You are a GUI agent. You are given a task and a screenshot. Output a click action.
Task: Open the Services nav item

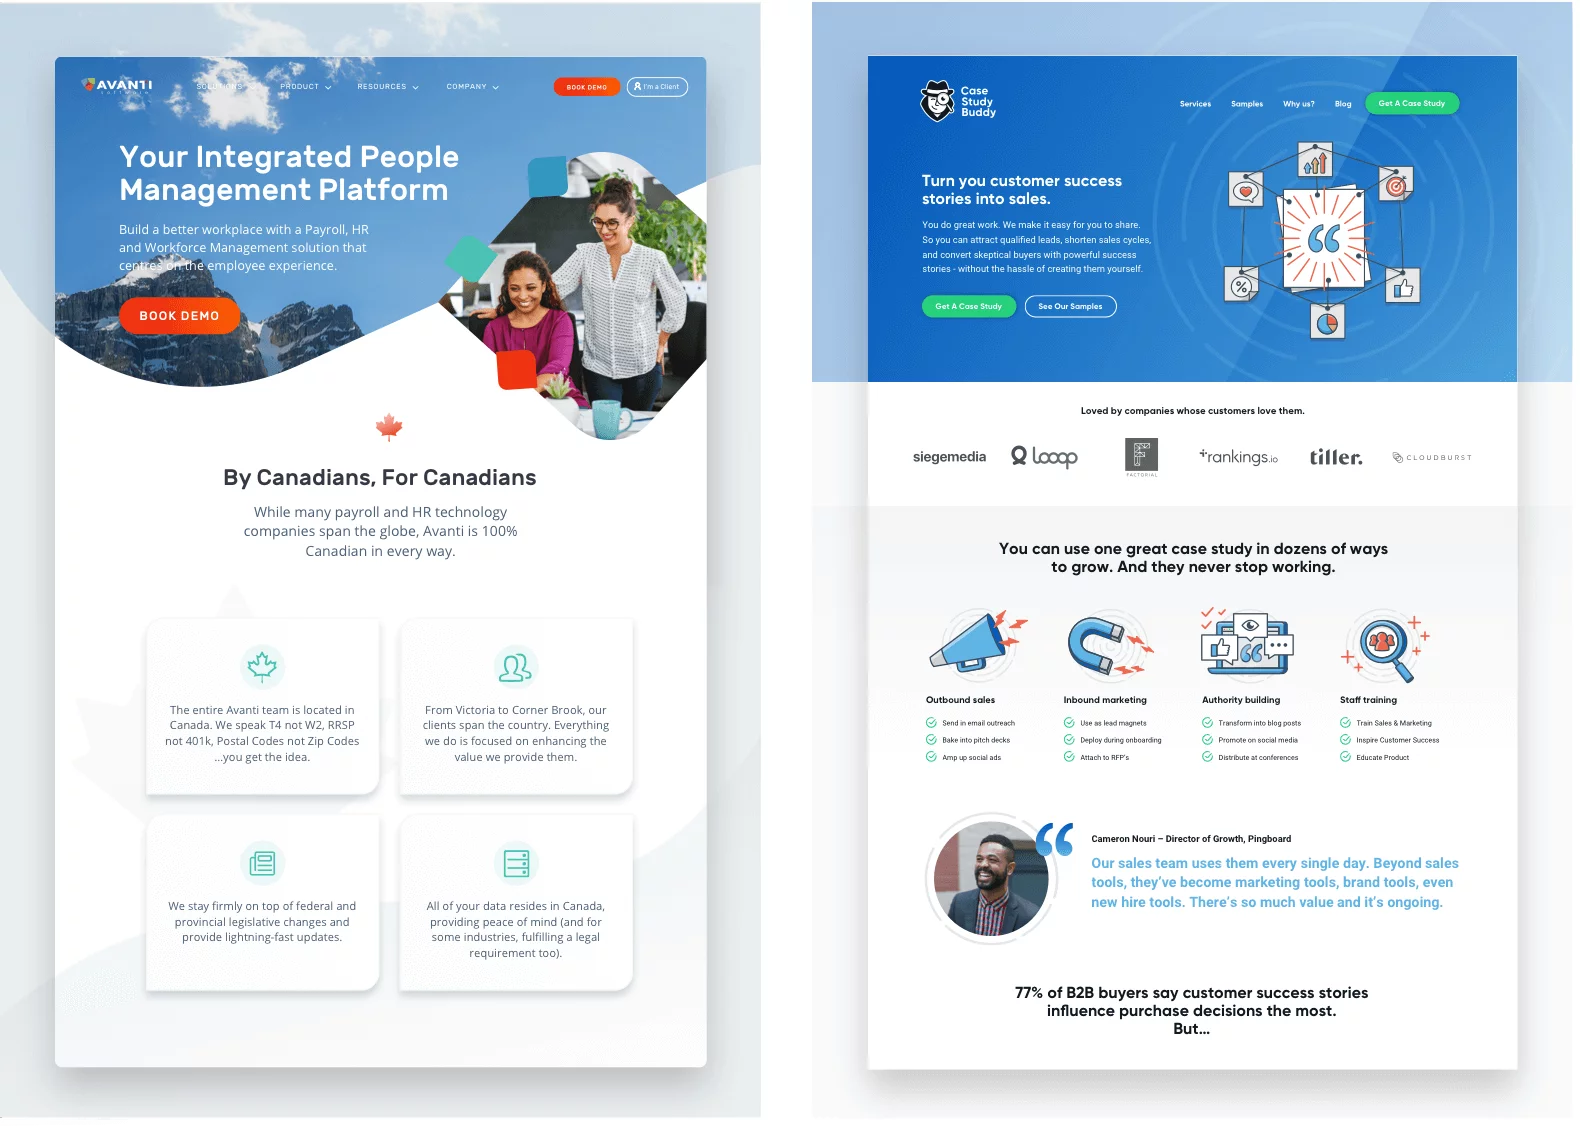pyautogui.click(x=1195, y=104)
